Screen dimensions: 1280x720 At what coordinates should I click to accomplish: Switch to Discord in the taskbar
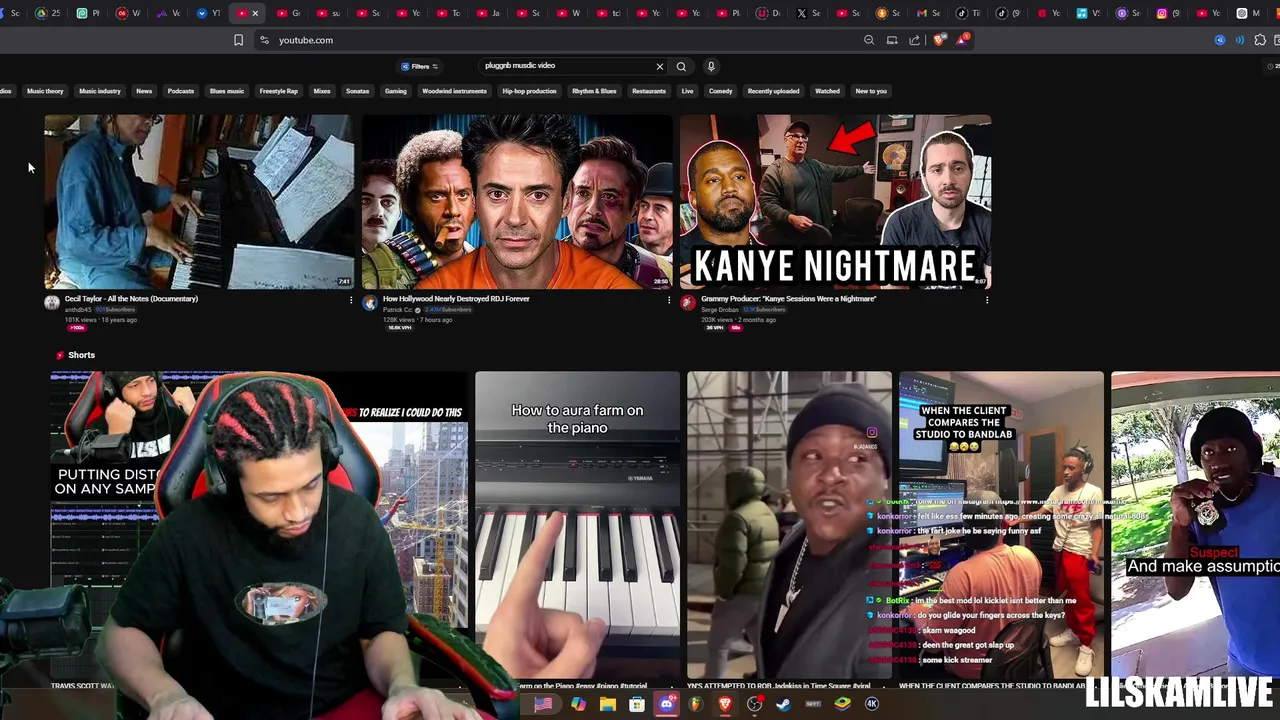(666, 704)
